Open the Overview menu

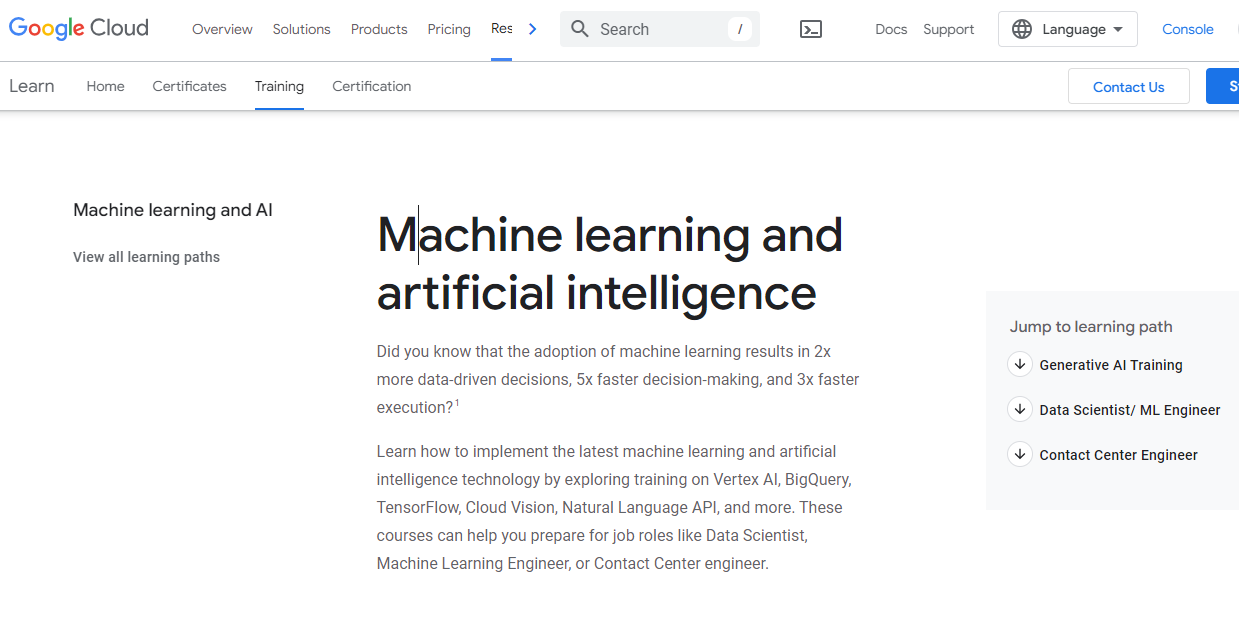222,30
